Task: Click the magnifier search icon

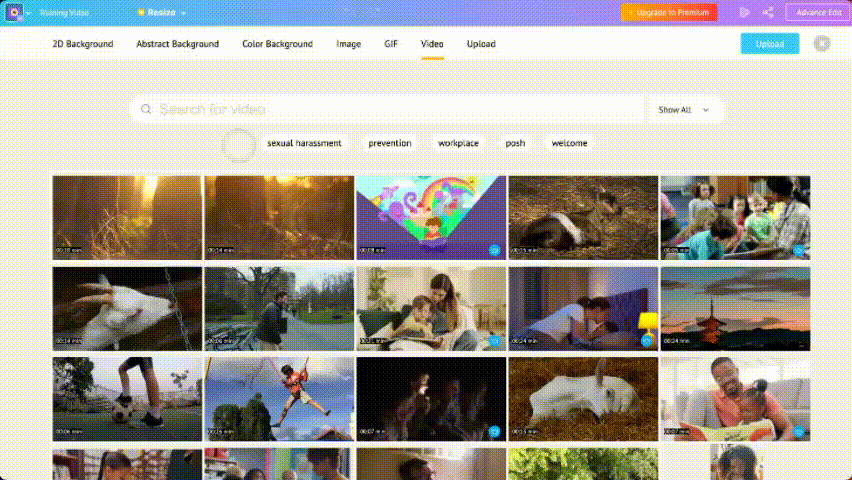Action: point(146,109)
